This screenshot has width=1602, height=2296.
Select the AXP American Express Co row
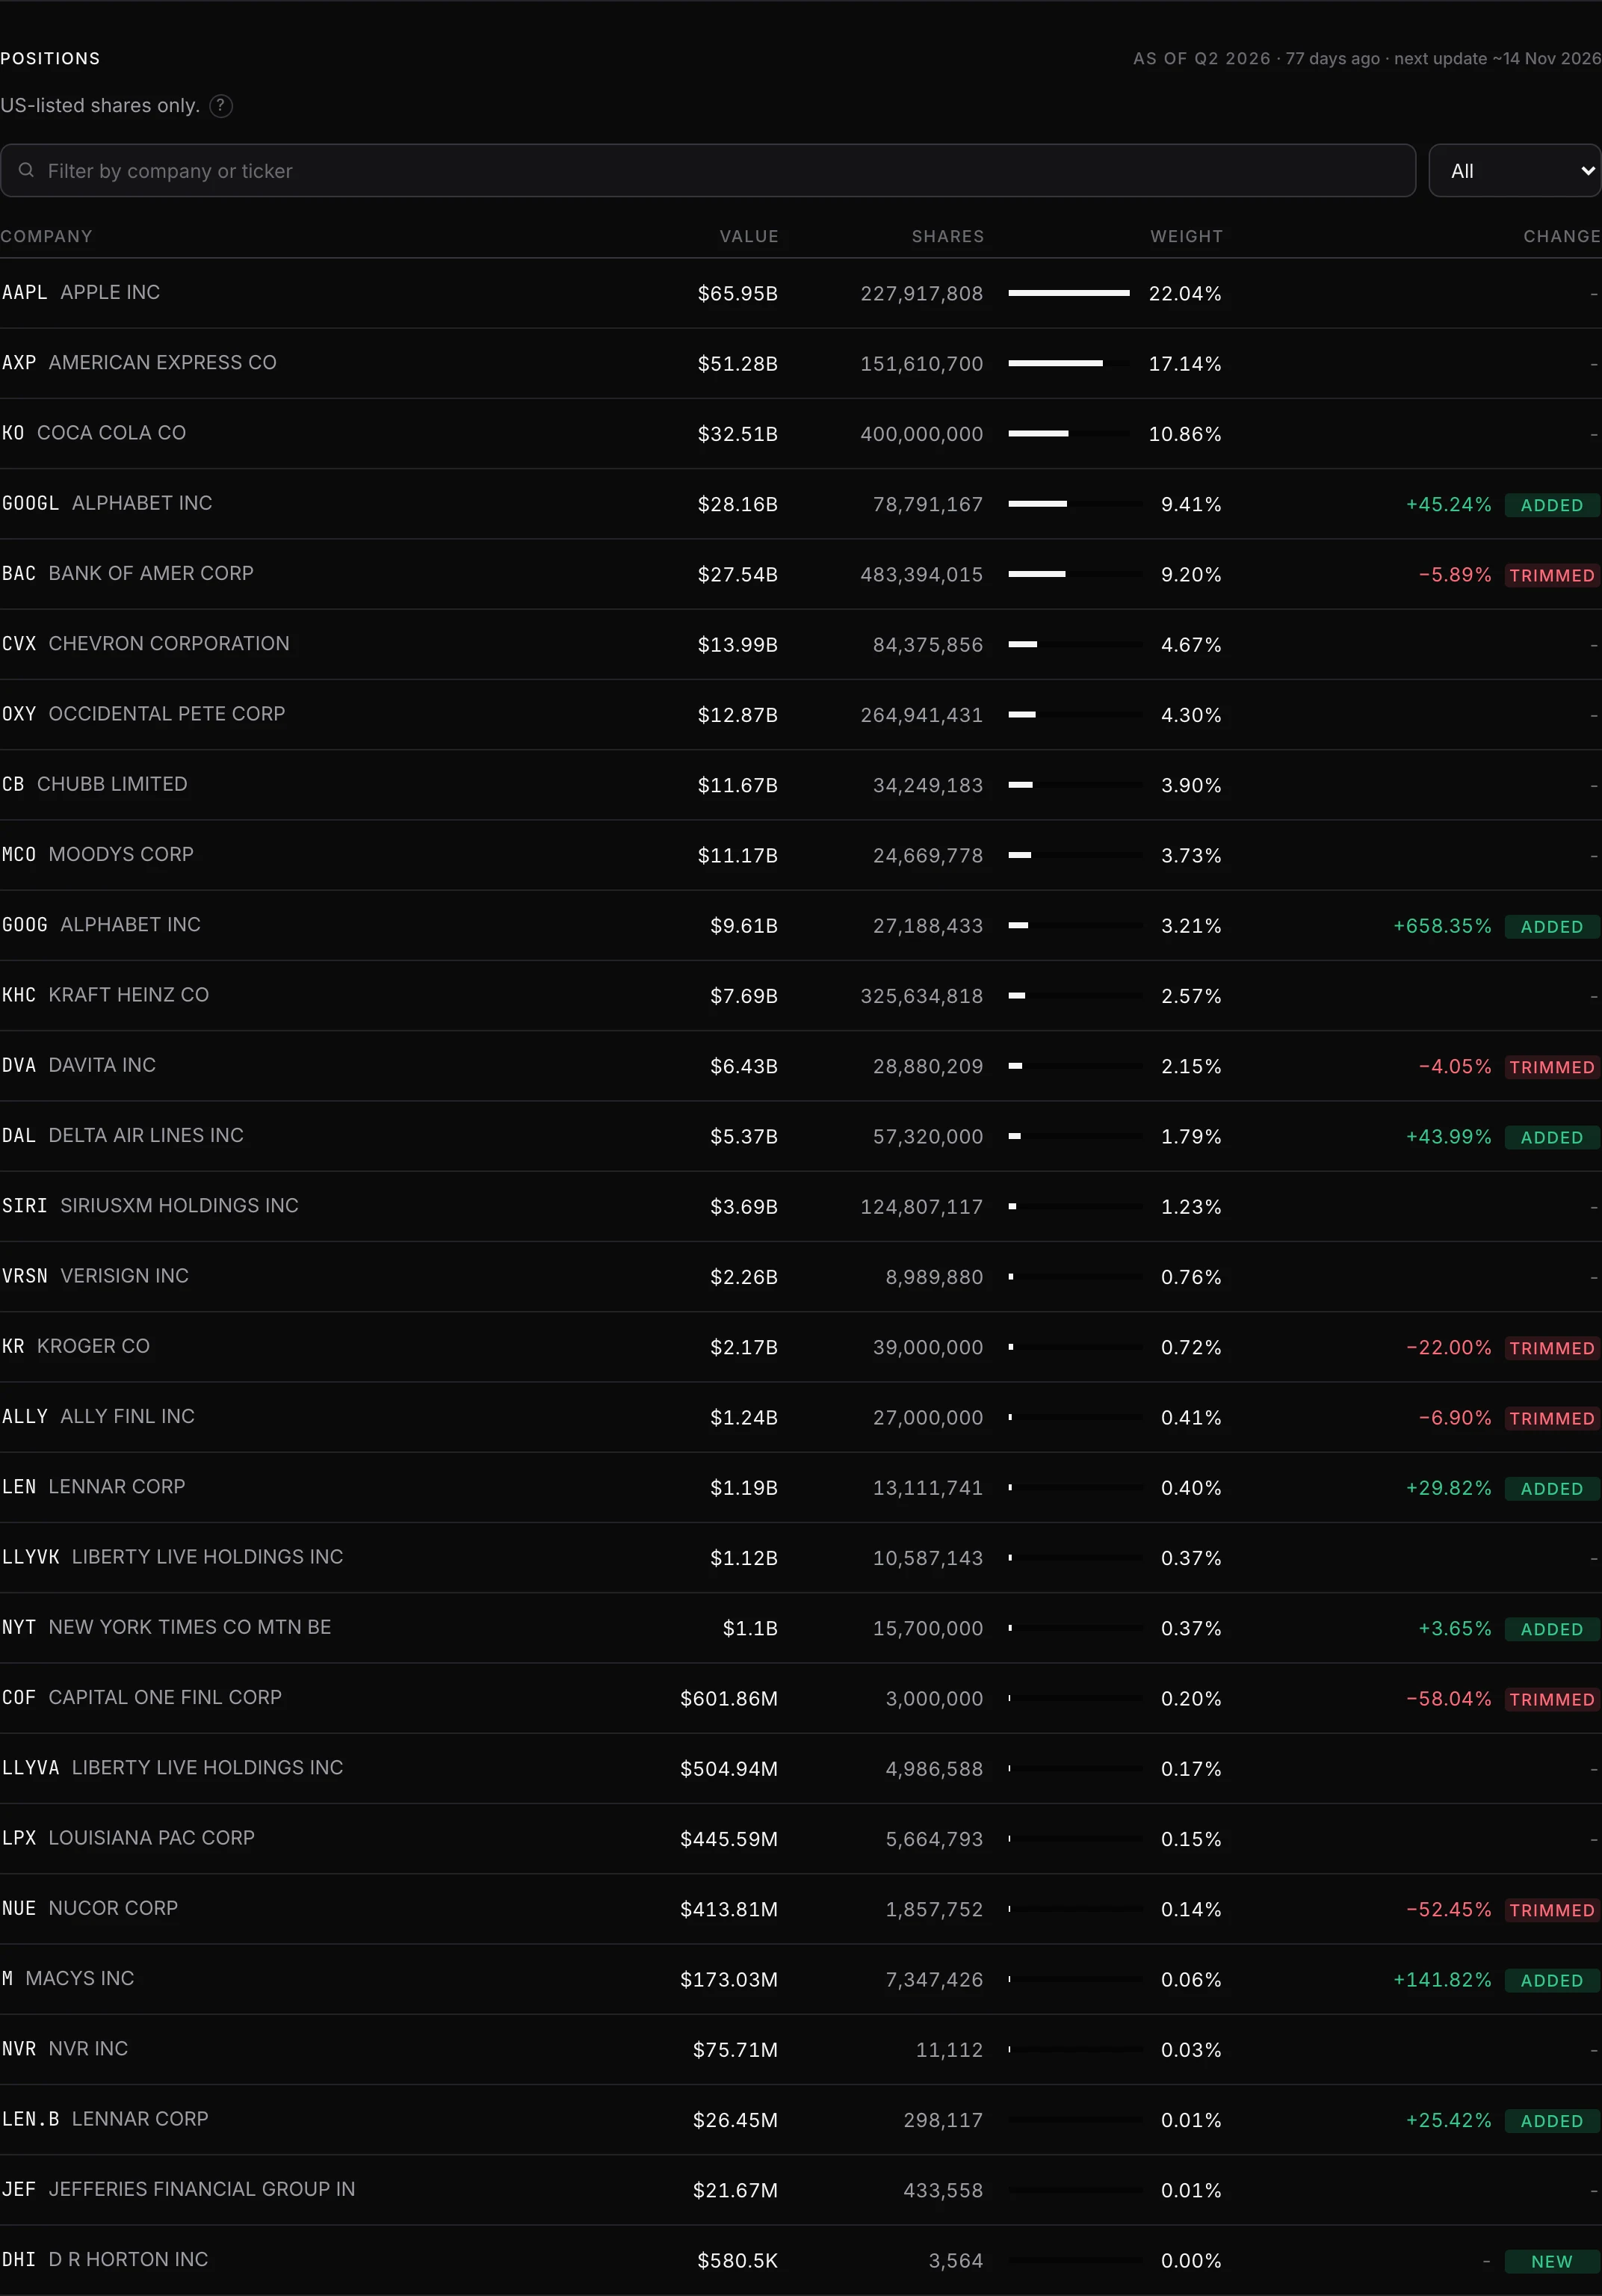(x=801, y=363)
